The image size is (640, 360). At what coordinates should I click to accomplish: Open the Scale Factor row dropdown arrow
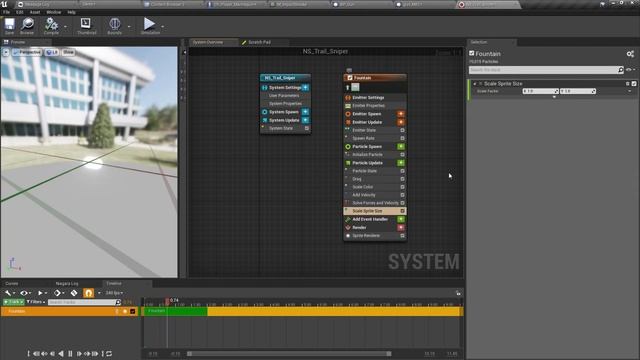coord(630,91)
